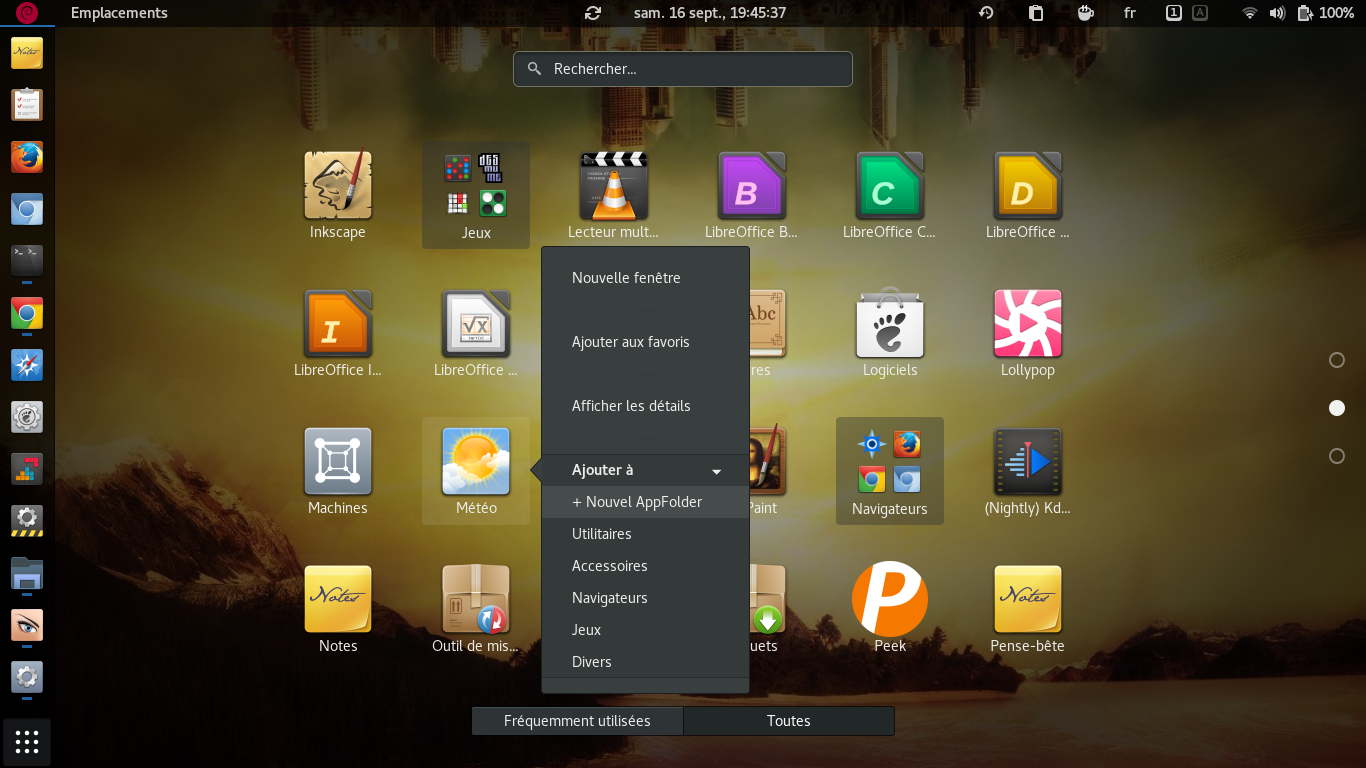Screen dimensions: 1366x768
Task: Open Terminal from the dock
Action: pos(27,261)
